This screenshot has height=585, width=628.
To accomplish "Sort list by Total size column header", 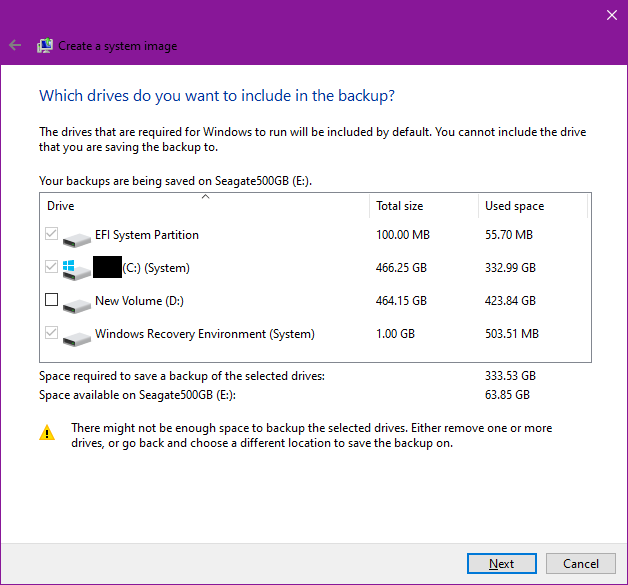I will pos(422,206).
